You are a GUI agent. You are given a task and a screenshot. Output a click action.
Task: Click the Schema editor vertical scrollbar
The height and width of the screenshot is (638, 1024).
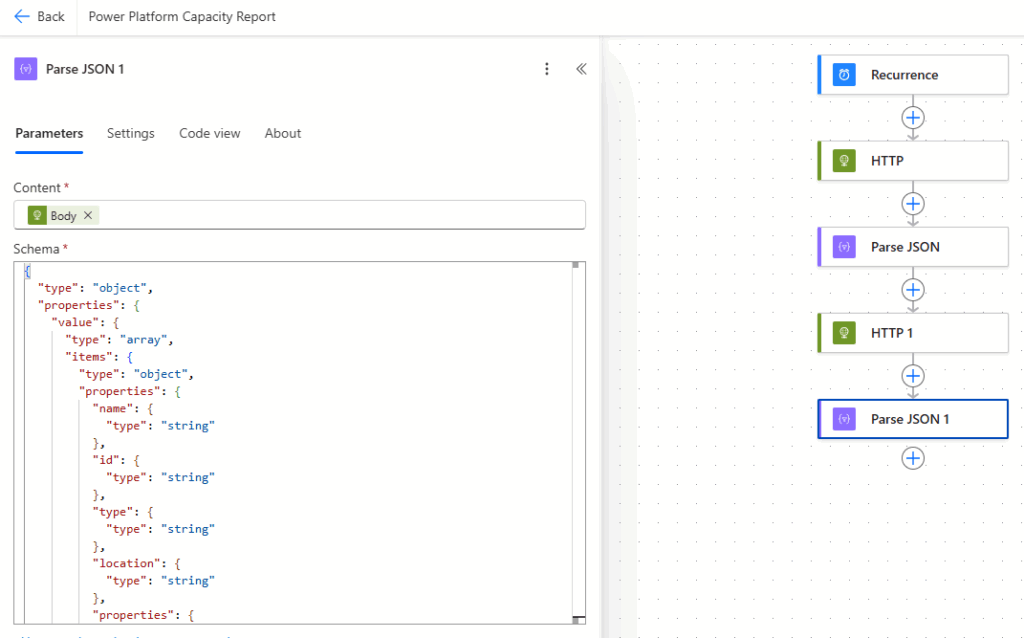[576, 440]
